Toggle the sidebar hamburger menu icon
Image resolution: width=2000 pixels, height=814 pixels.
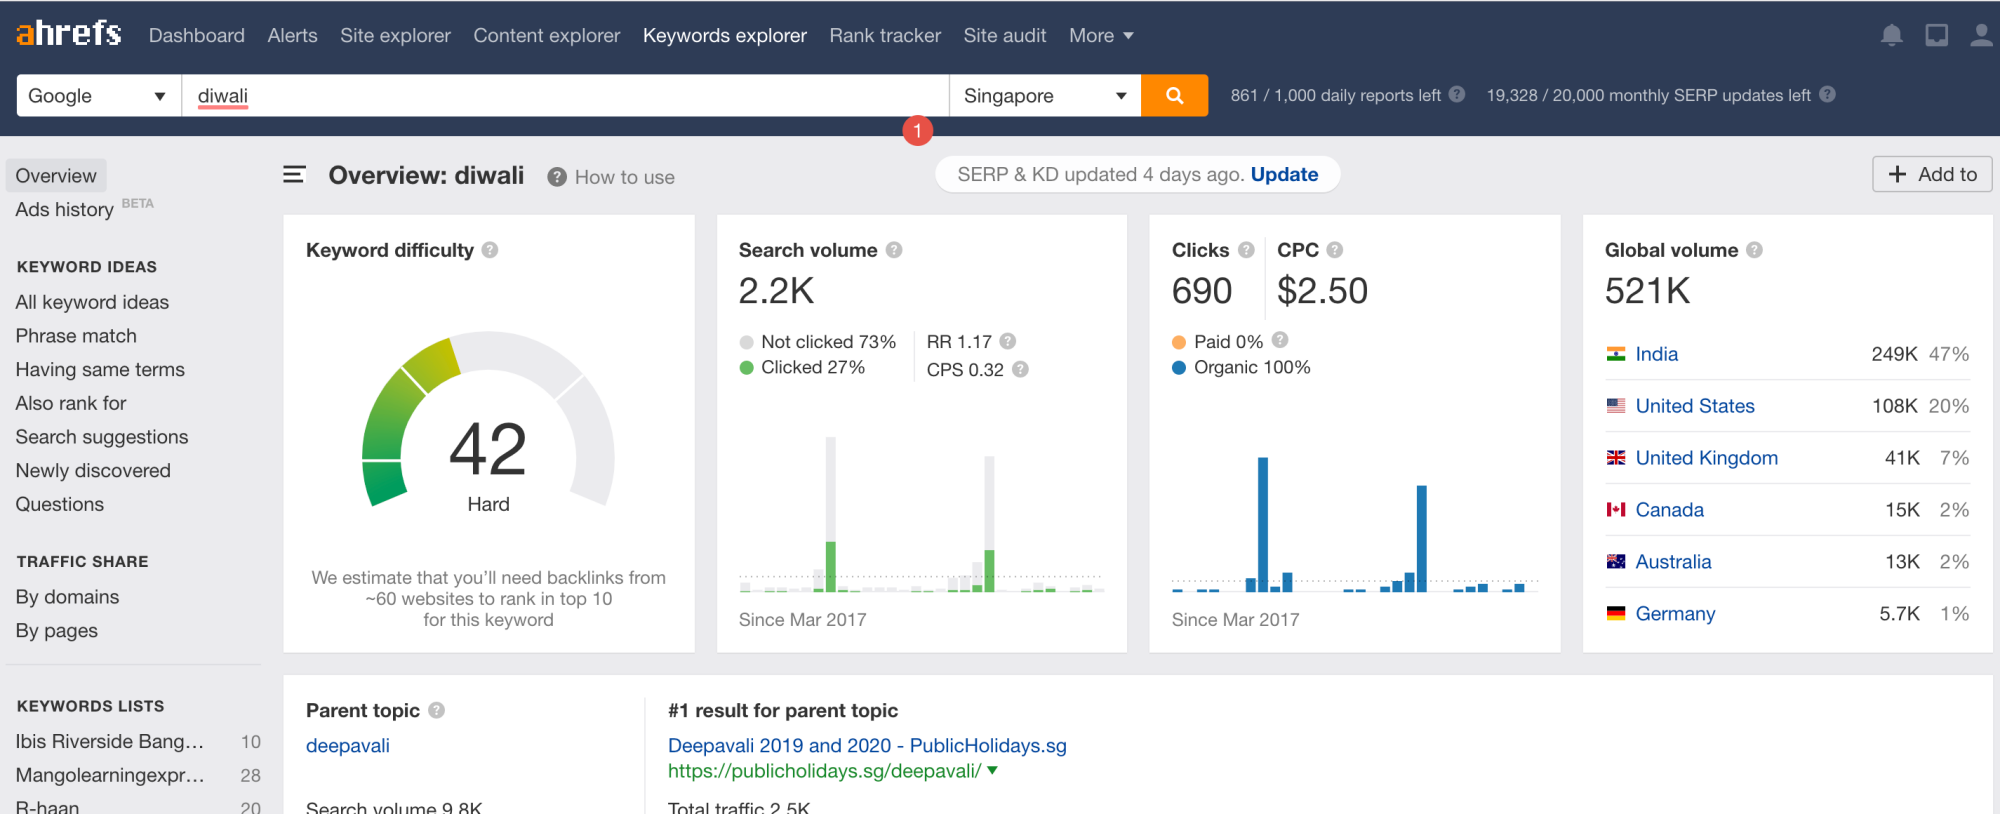(x=294, y=175)
